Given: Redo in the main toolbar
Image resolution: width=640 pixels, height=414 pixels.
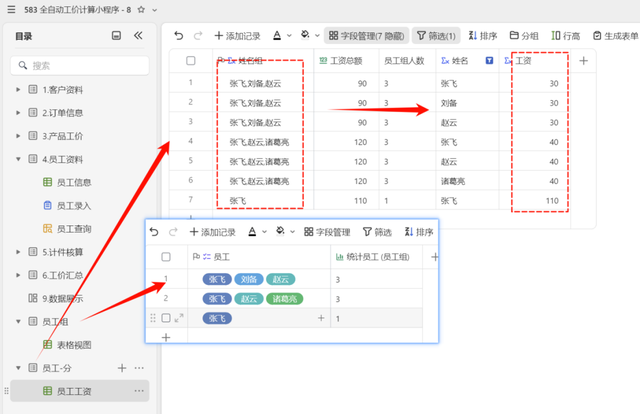Looking at the screenshot, I should (198, 36).
